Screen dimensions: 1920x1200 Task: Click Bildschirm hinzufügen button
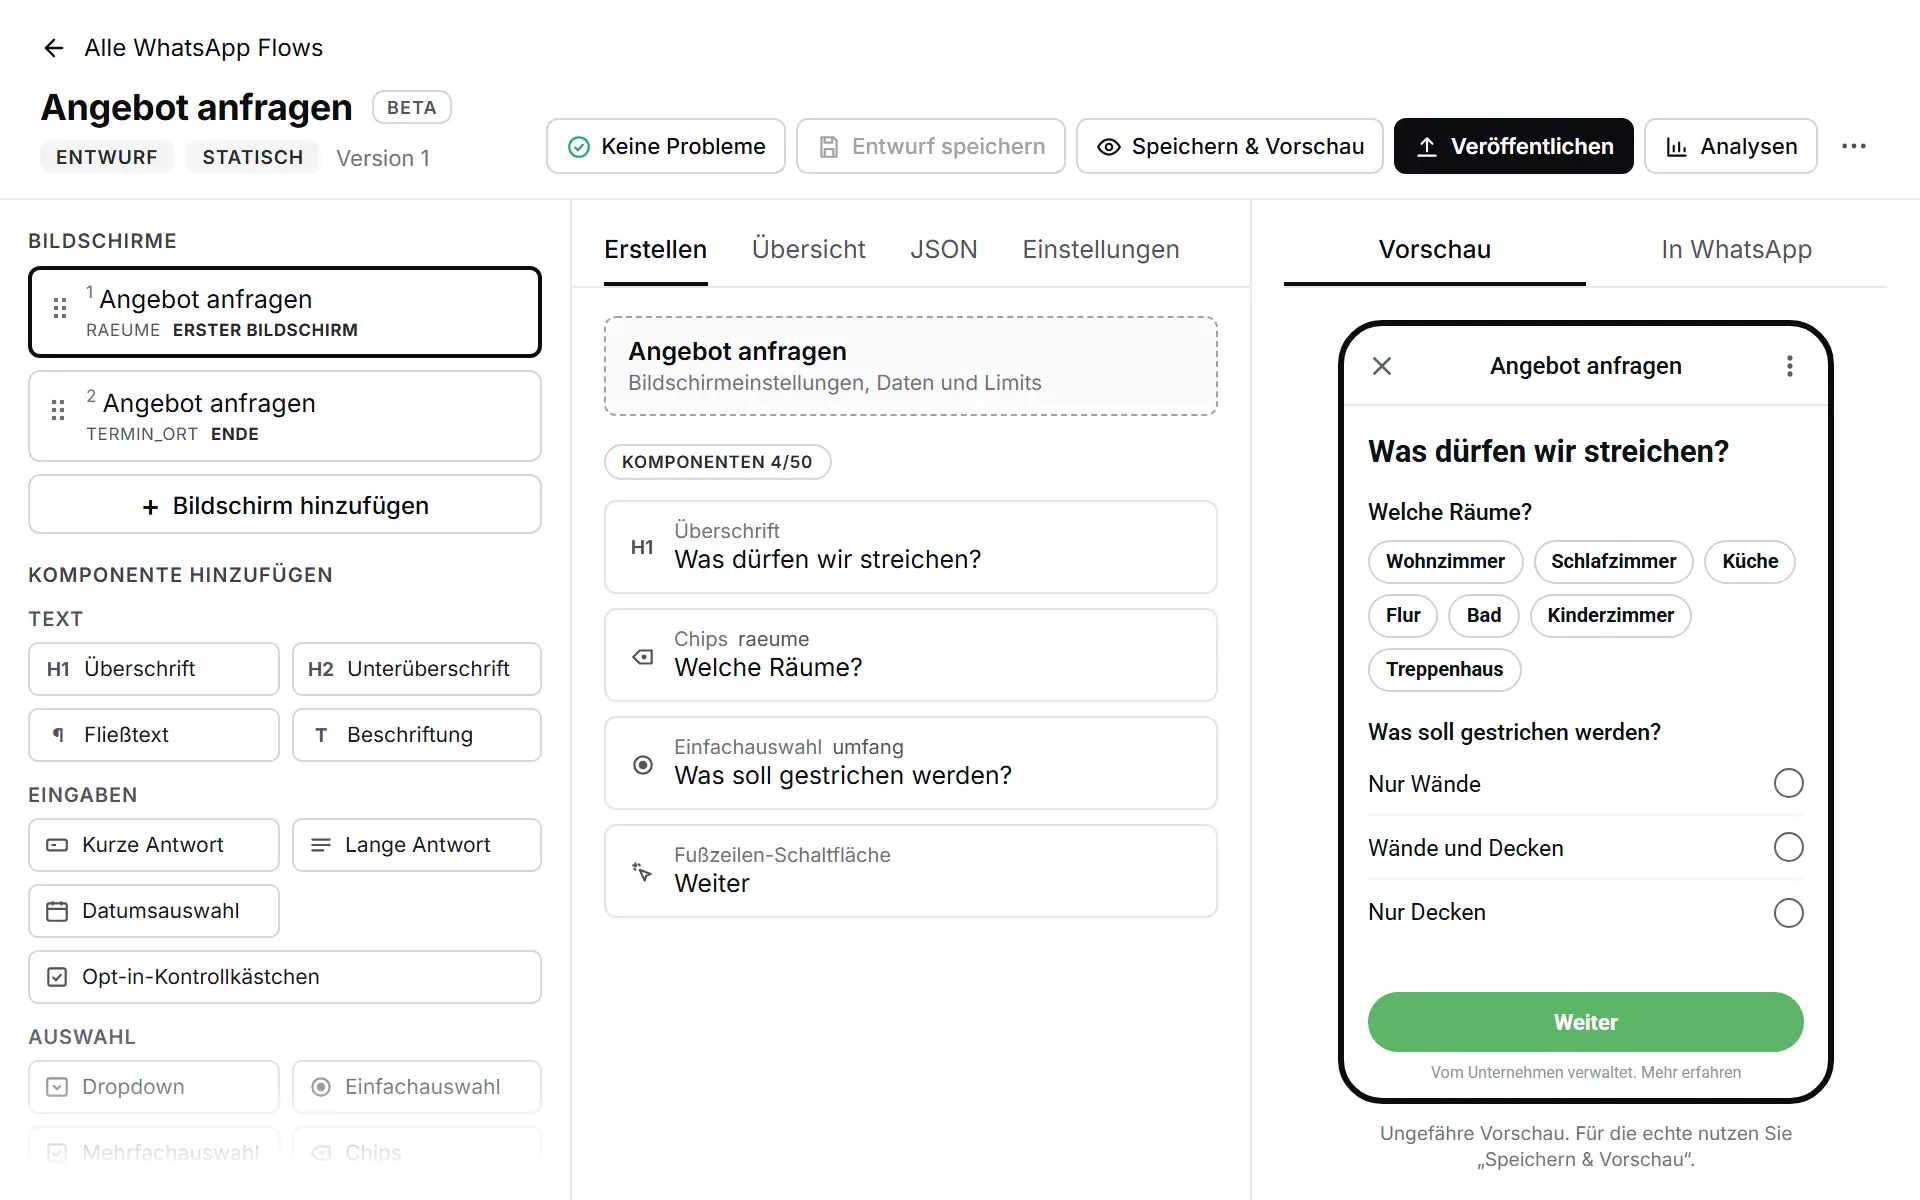285,505
